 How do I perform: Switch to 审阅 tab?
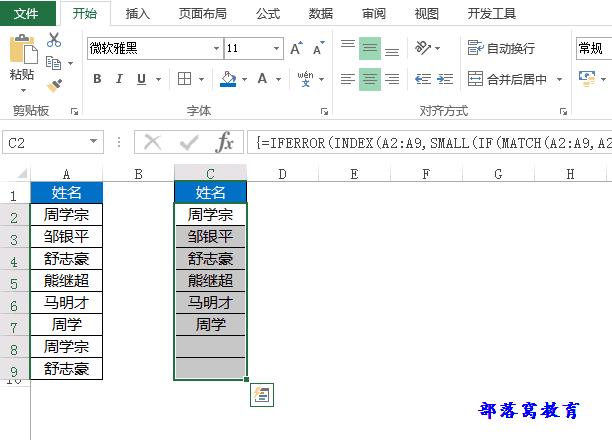tap(374, 14)
